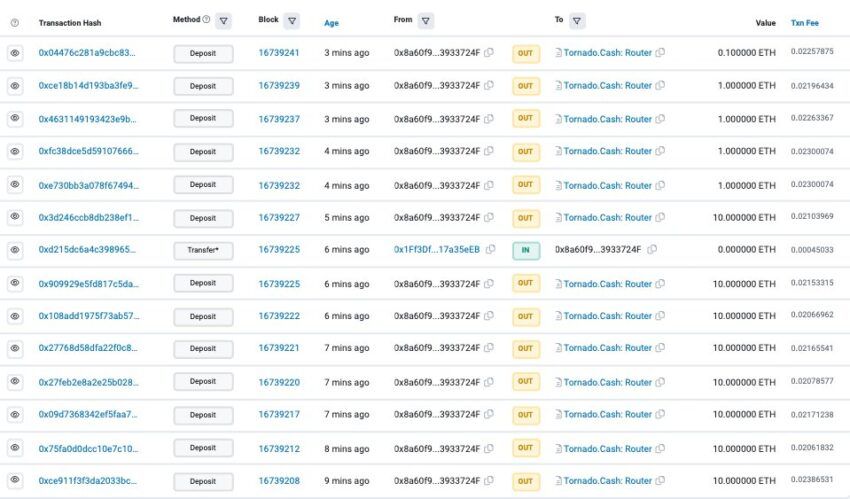Viewport: 850px width, 499px height.
Task: Copy Tornado.Cash Router address in block 16739212 row
Action: [x=660, y=449]
